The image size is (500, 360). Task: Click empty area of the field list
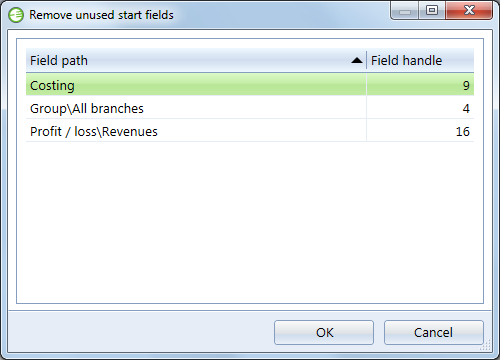[x=250, y=222]
